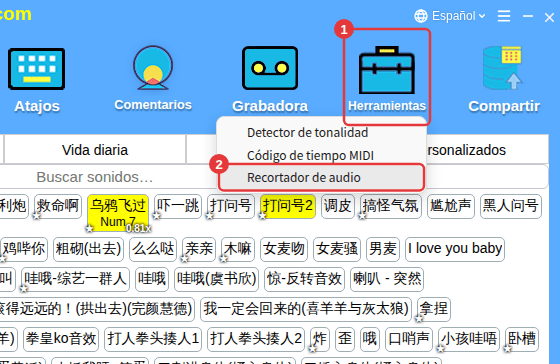Play the 卧槽 sound
The width and height of the screenshot is (560, 364).
[521, 339]
